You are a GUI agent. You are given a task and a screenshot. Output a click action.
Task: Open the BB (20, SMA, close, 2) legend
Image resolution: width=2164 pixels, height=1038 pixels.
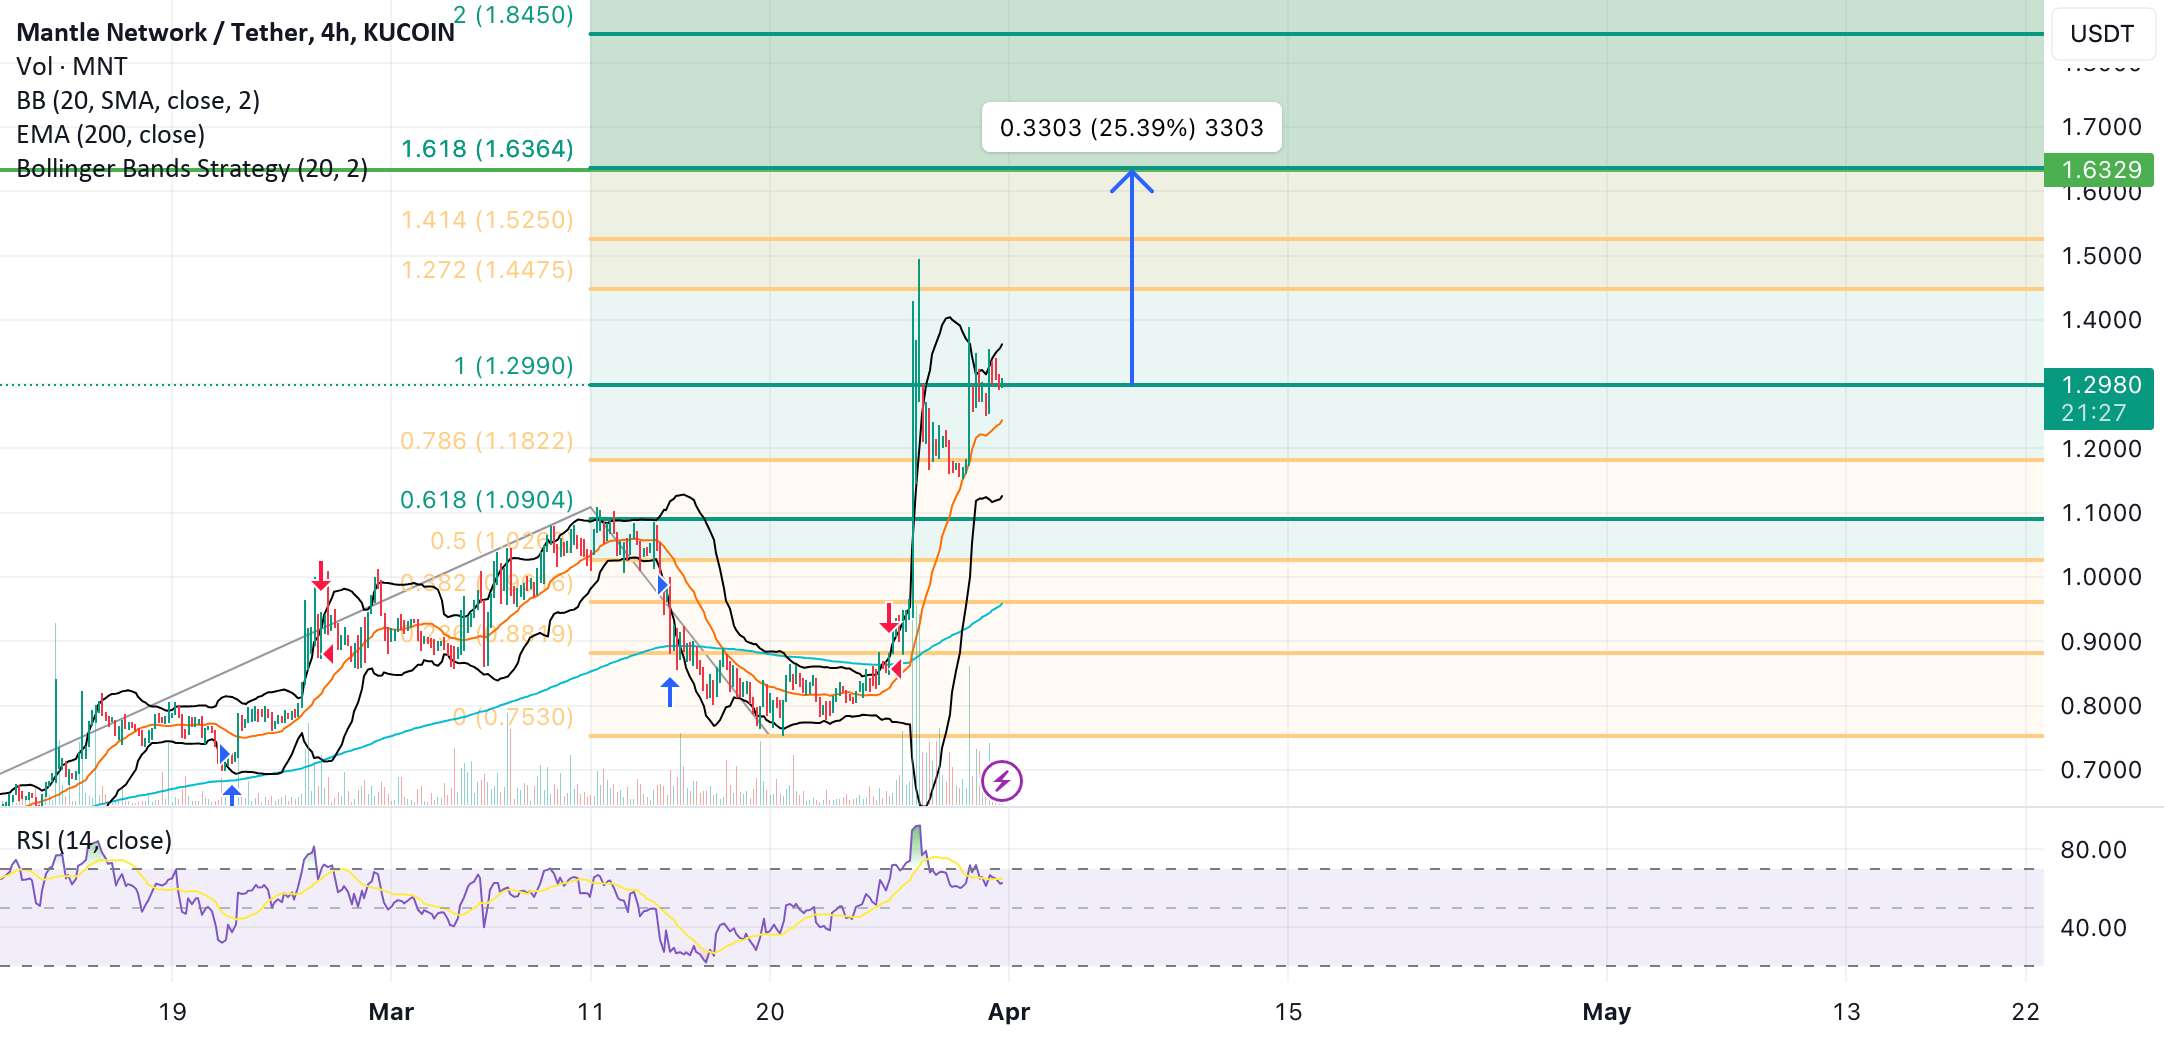(138, 100)
